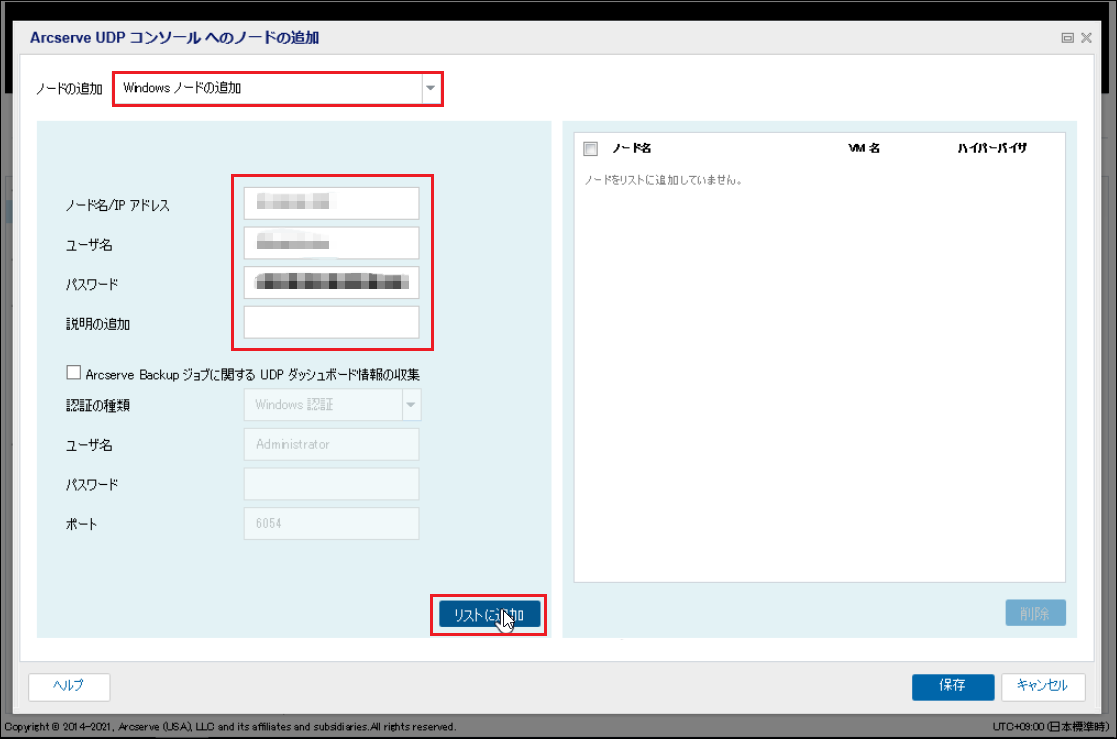Click the first ユーザ名 input field
1117x739 pixels.
pyautogui.click(x=331, y=243)
